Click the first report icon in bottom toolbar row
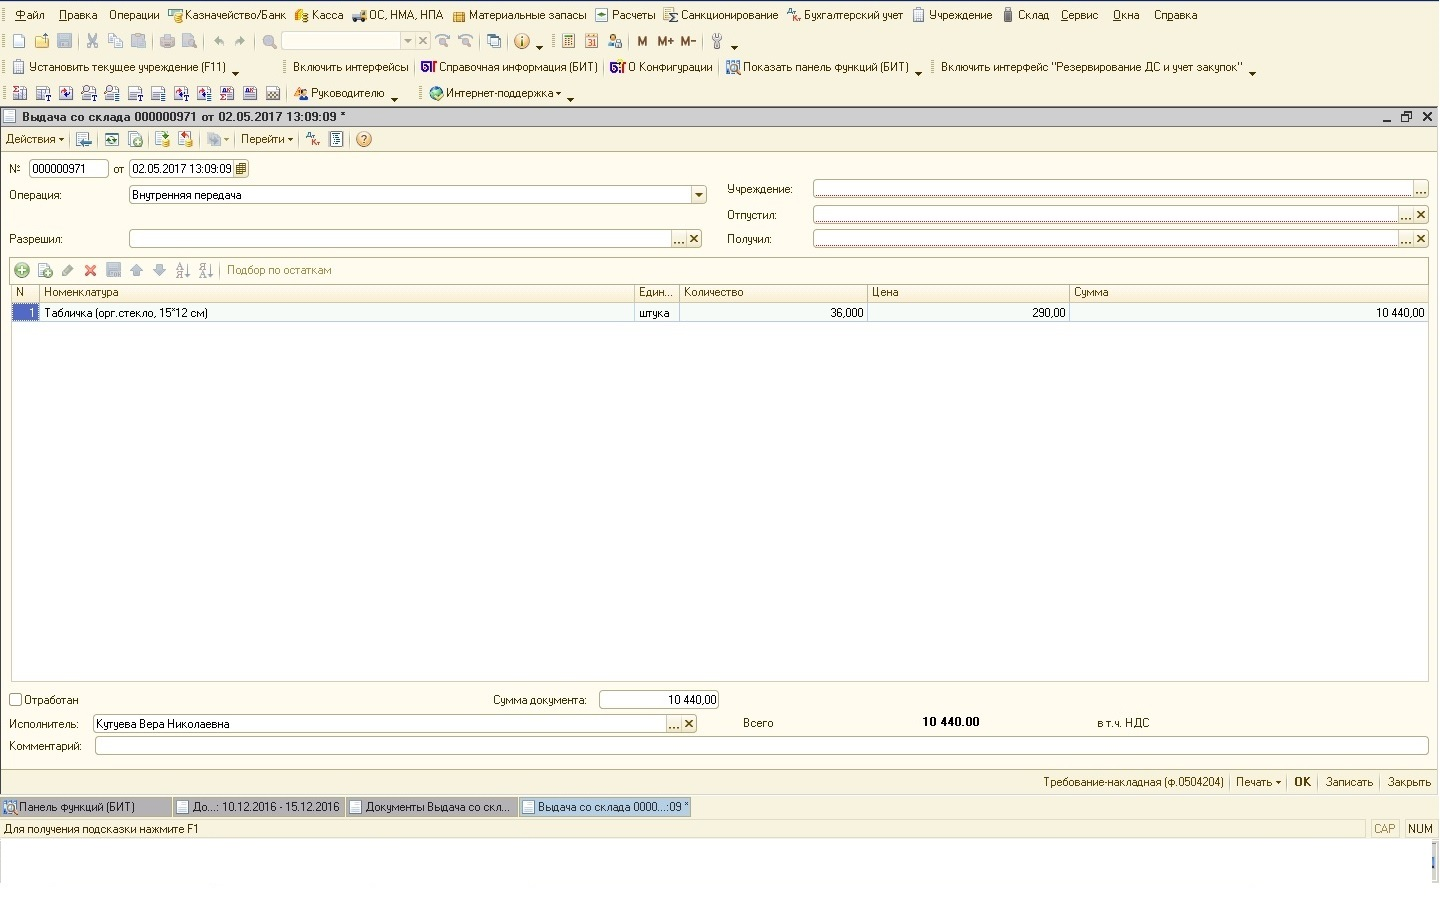The width and height of the screenshot is (1440, 900). tap(19, 93)
